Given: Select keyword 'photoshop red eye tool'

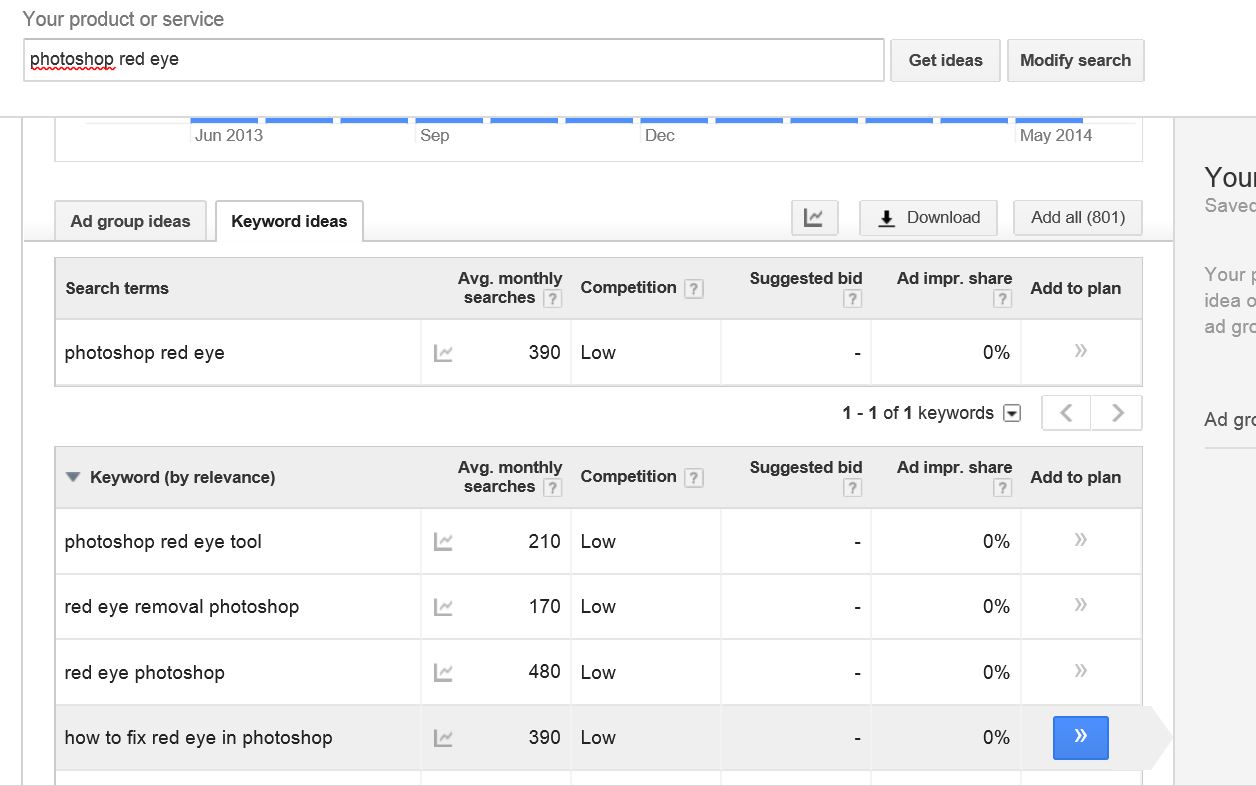Looking at the screenshot, I should pos(163,542).
